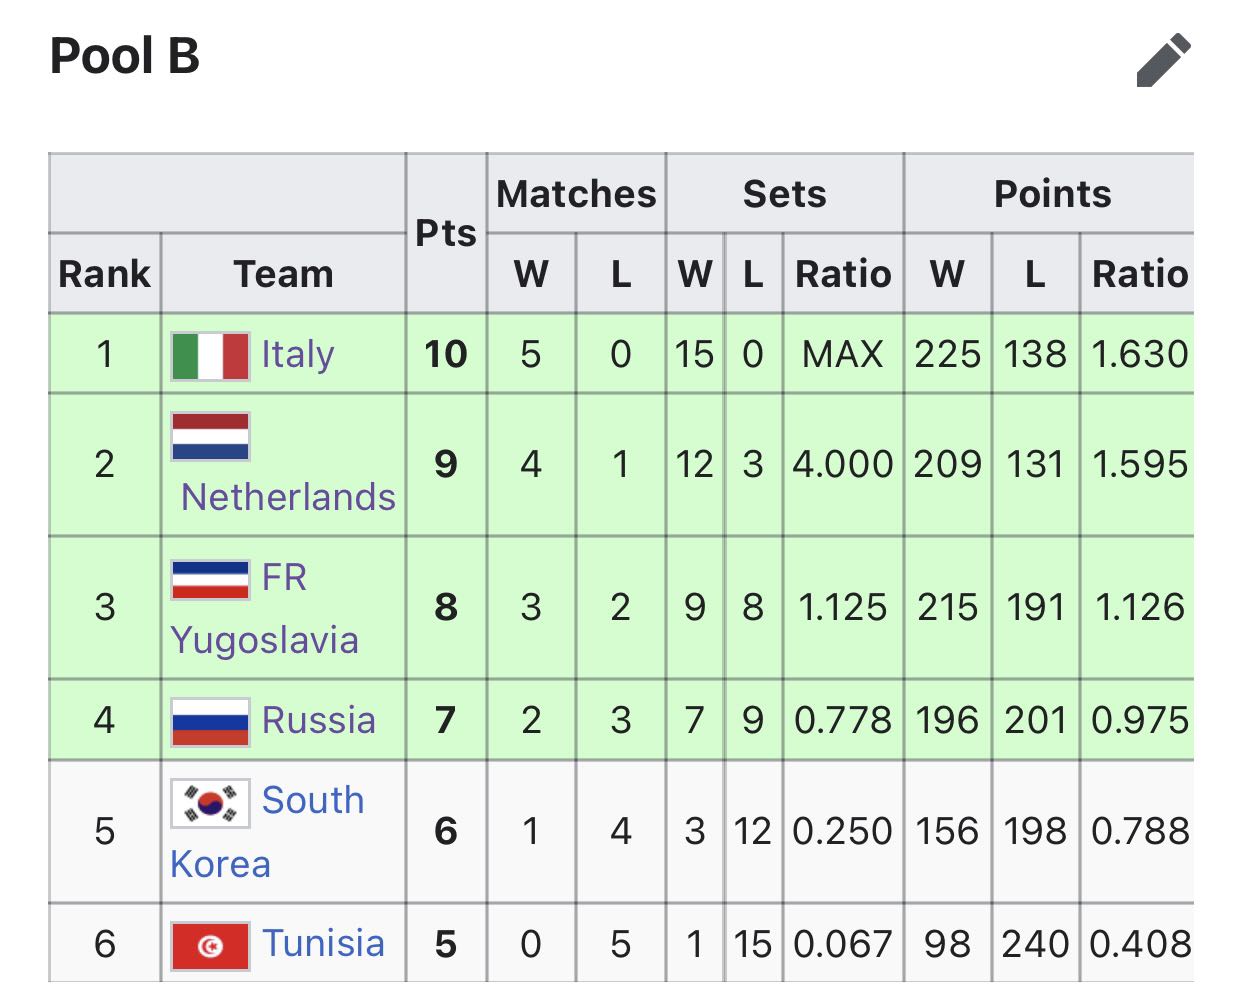The image size is (1242, 997).
Task: Select Italy's 10 points cell
Action: [x=446, y=354]
